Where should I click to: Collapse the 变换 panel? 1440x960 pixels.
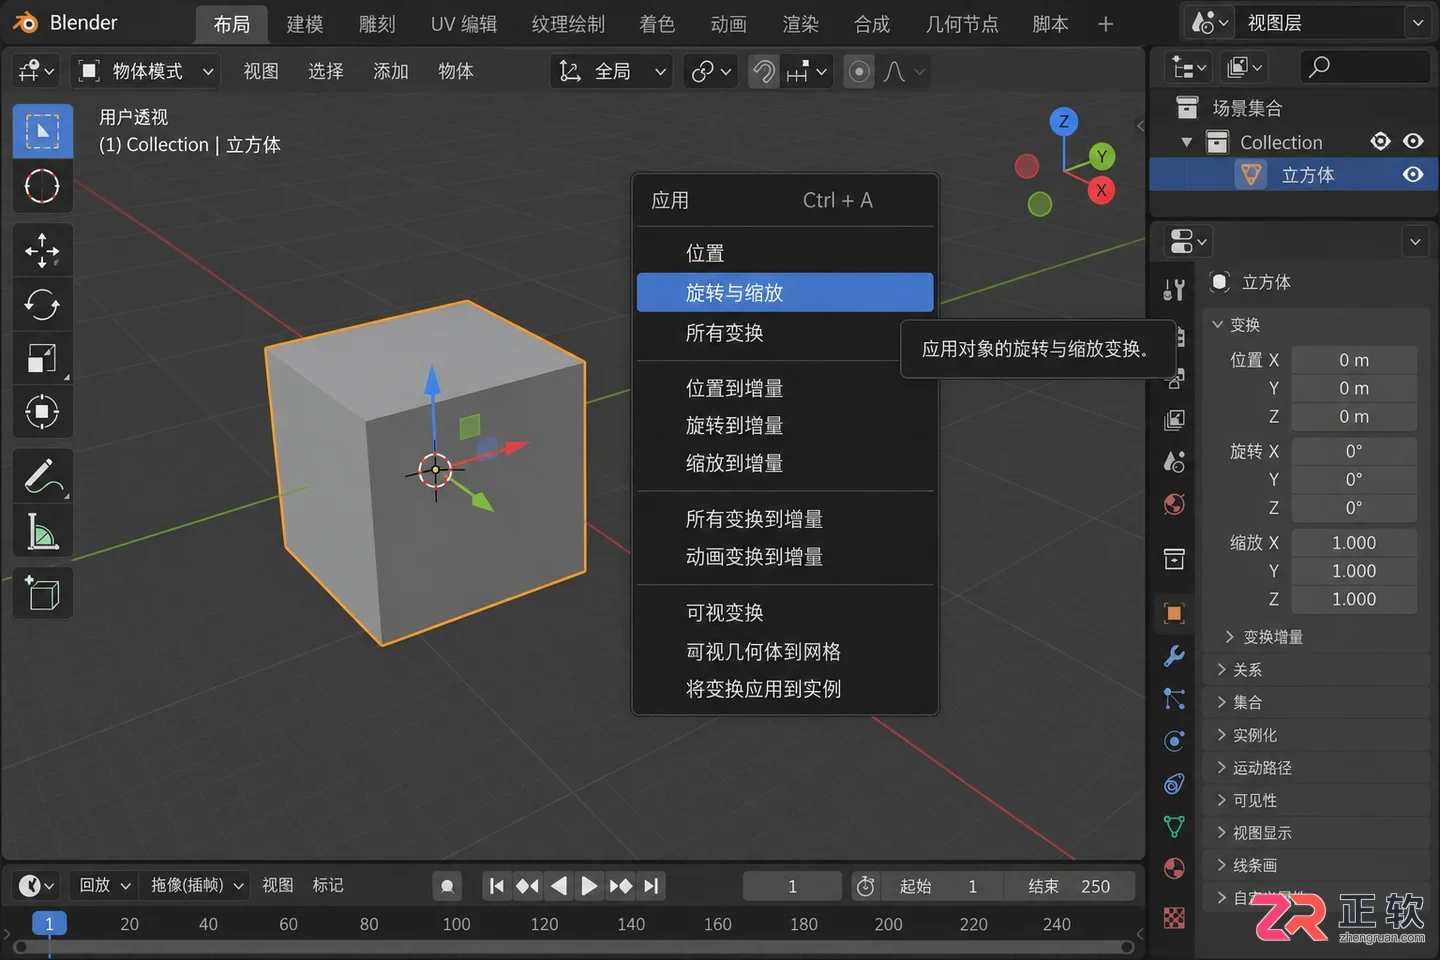(x=1218, y=324)
